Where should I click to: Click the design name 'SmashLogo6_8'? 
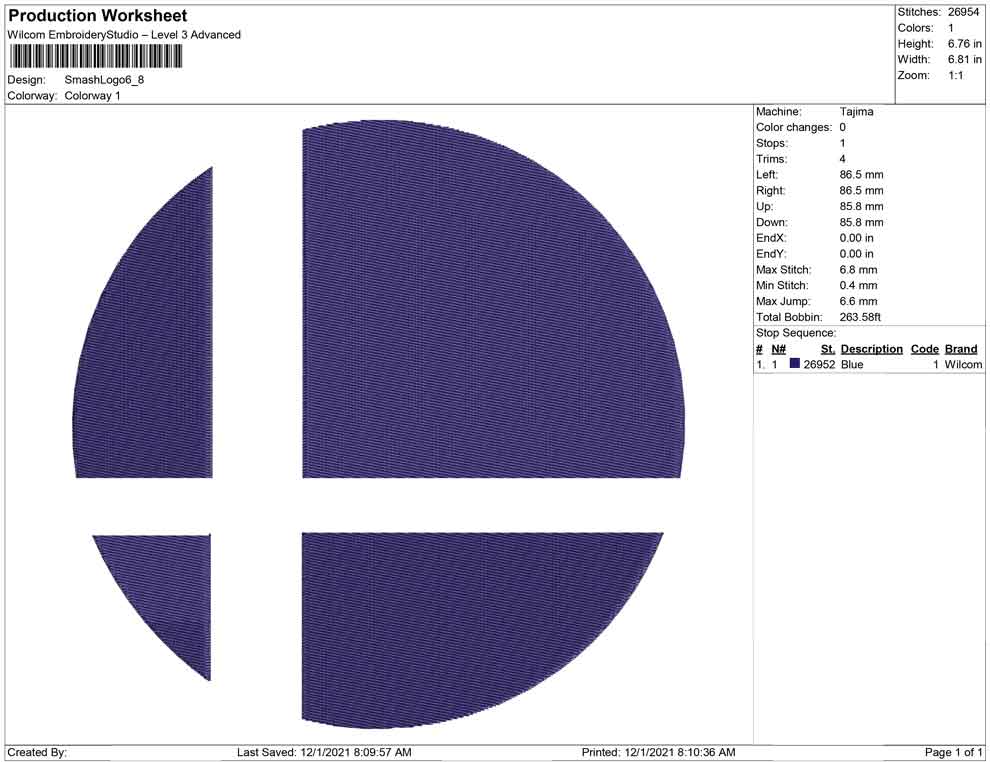click(x=104, y=80)
